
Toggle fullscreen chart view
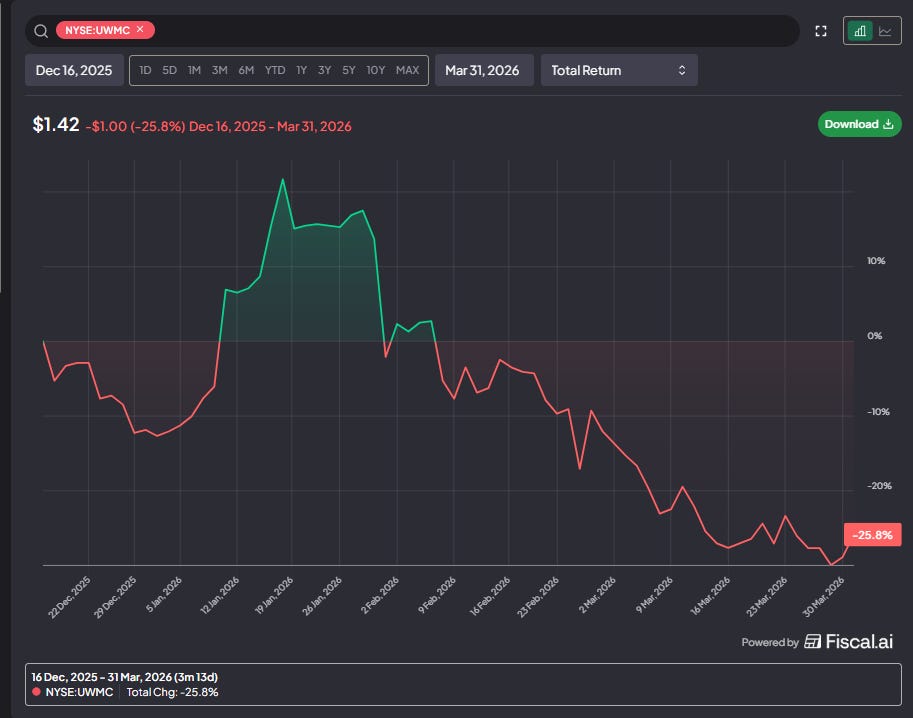821,31
